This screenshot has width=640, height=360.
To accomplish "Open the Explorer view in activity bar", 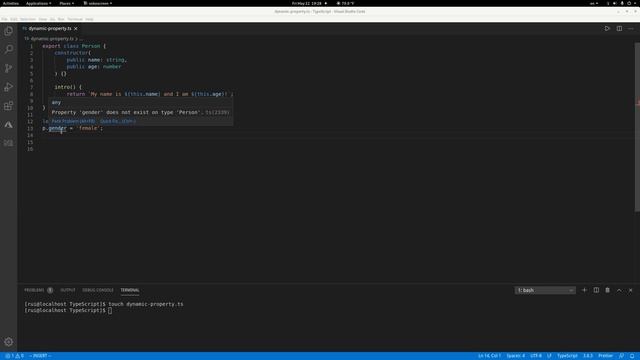I will (x=9, y=31).
